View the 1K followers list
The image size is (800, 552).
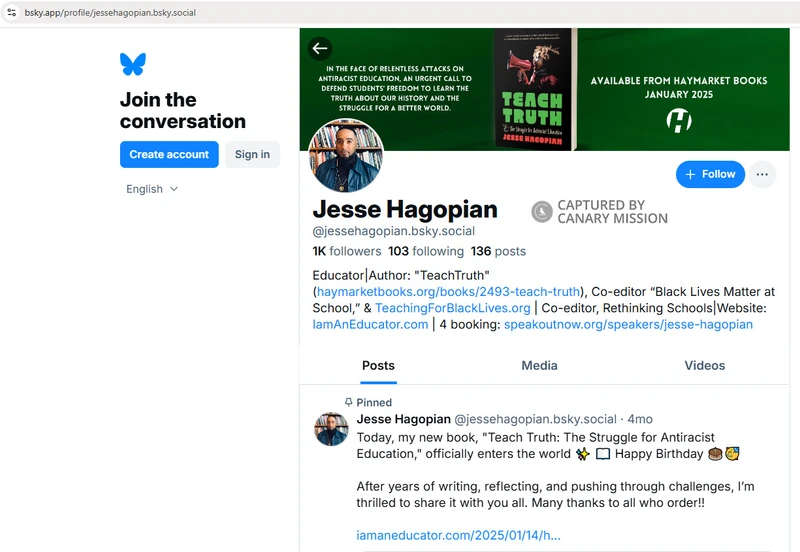347,252
